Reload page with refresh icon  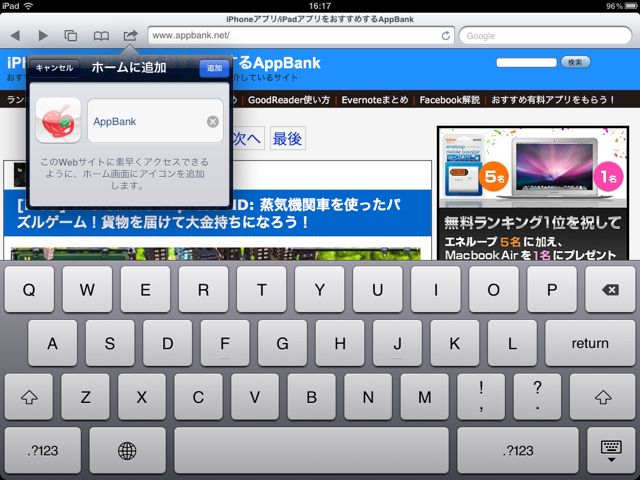tap(446, 36)
